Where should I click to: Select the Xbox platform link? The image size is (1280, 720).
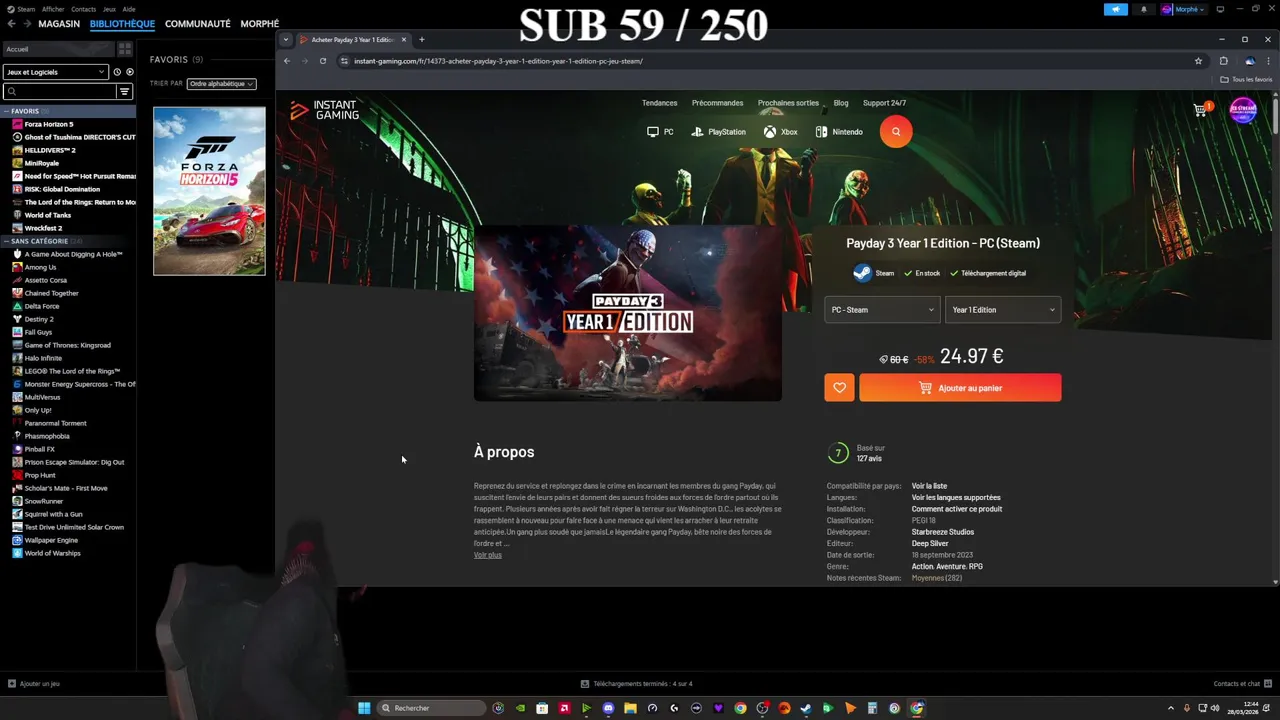click(x=780, y=132)
